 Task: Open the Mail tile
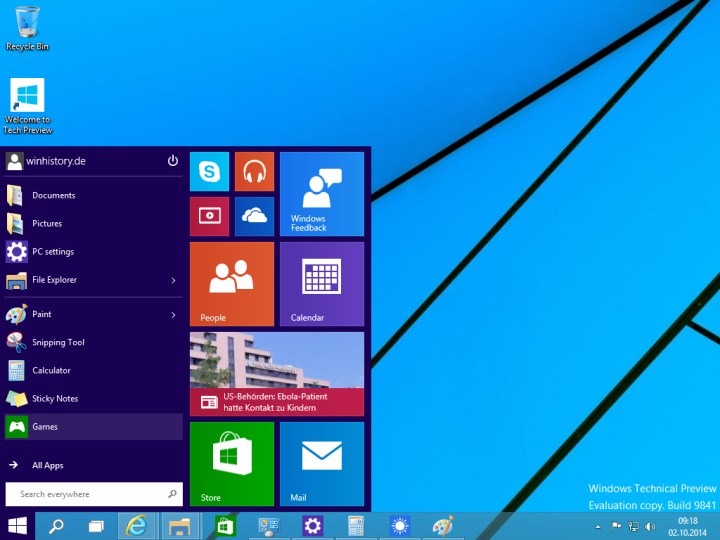tap(322, 464)
